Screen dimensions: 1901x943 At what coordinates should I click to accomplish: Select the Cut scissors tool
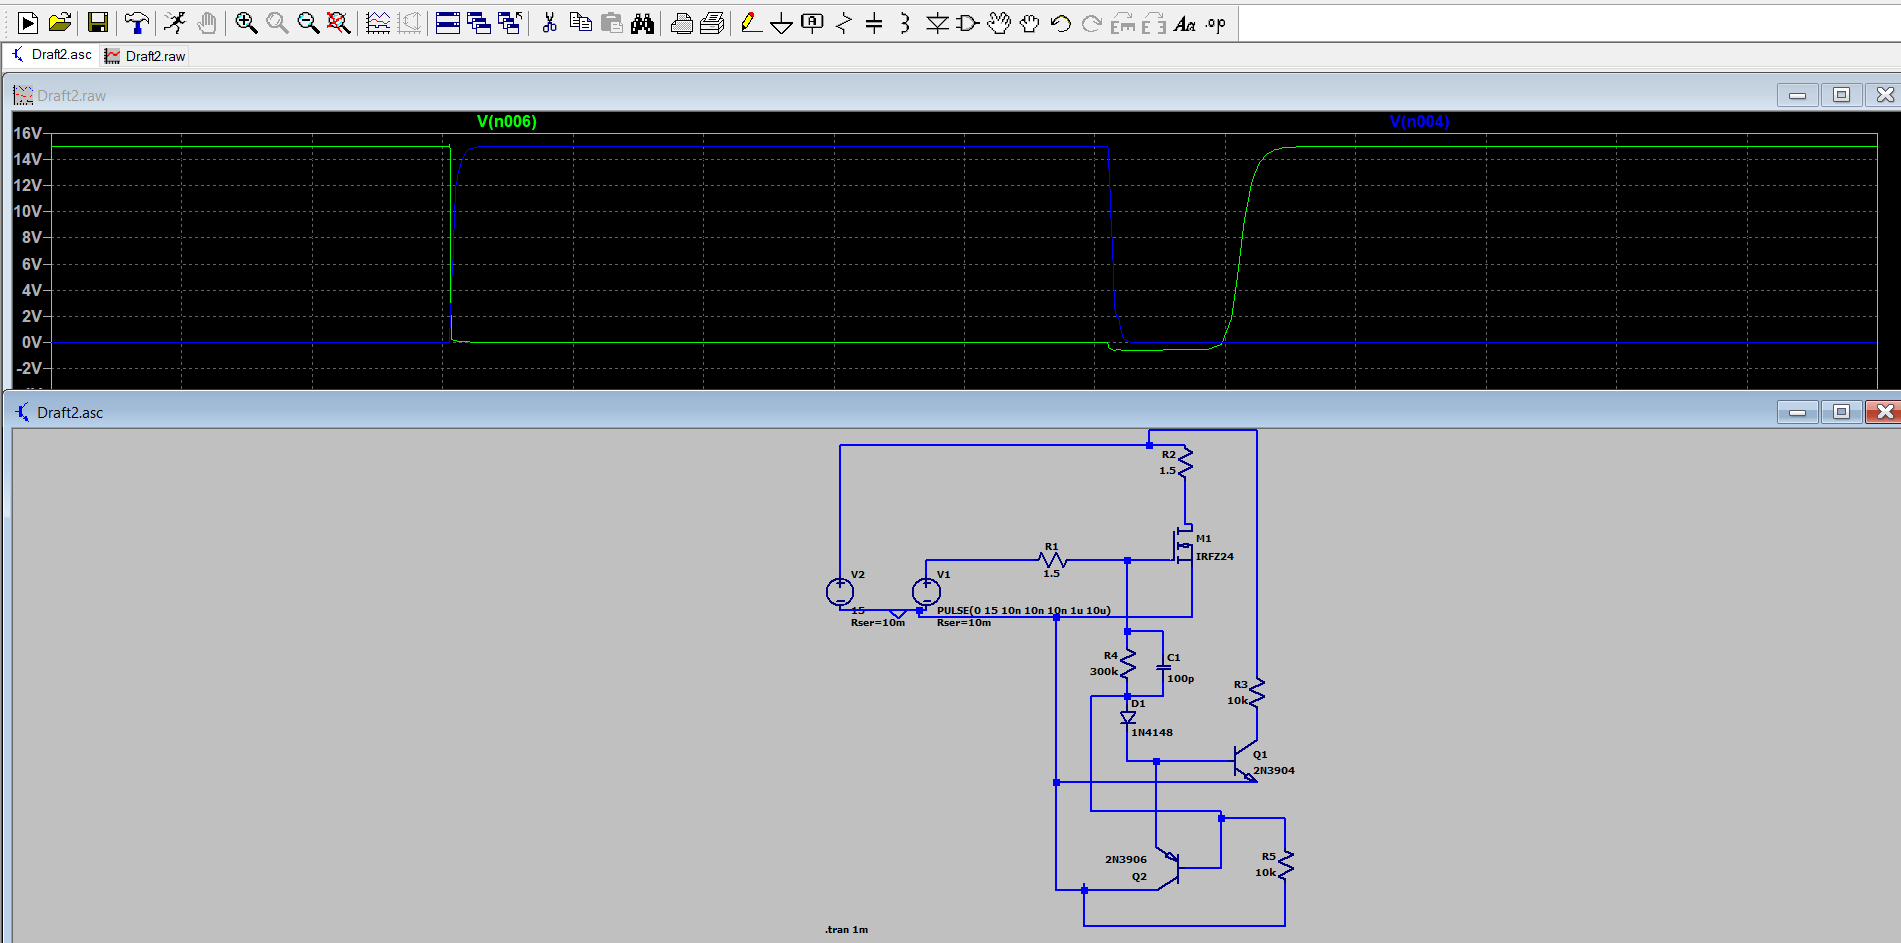pyautogui.click(x=549, y=23)
